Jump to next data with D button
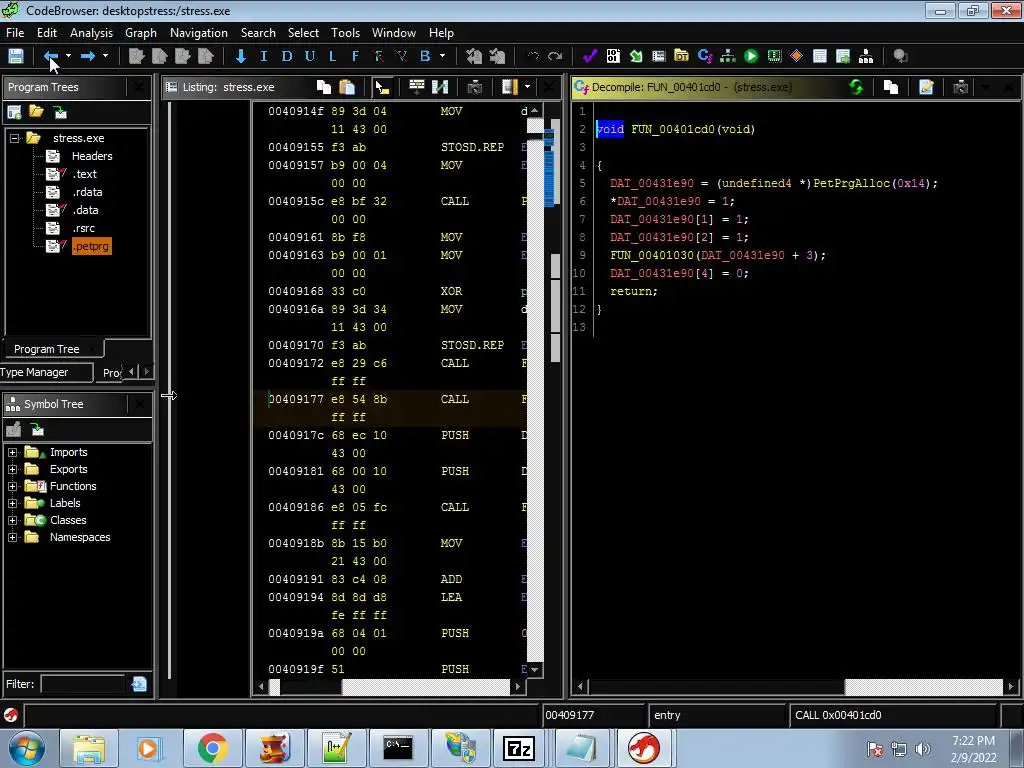Image resolution: width=1024 pixels, height=768 pixels. (x=286, y=56)
